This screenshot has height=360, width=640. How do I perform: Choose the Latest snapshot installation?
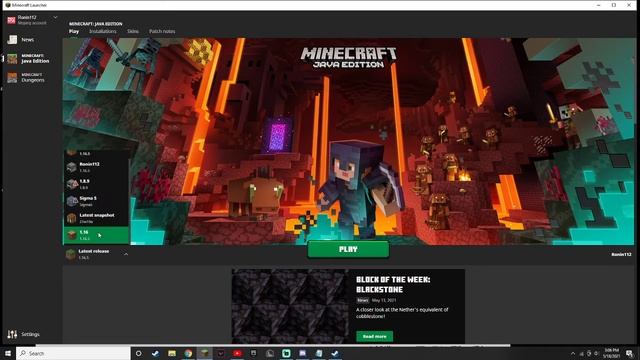tap(97, 218)
